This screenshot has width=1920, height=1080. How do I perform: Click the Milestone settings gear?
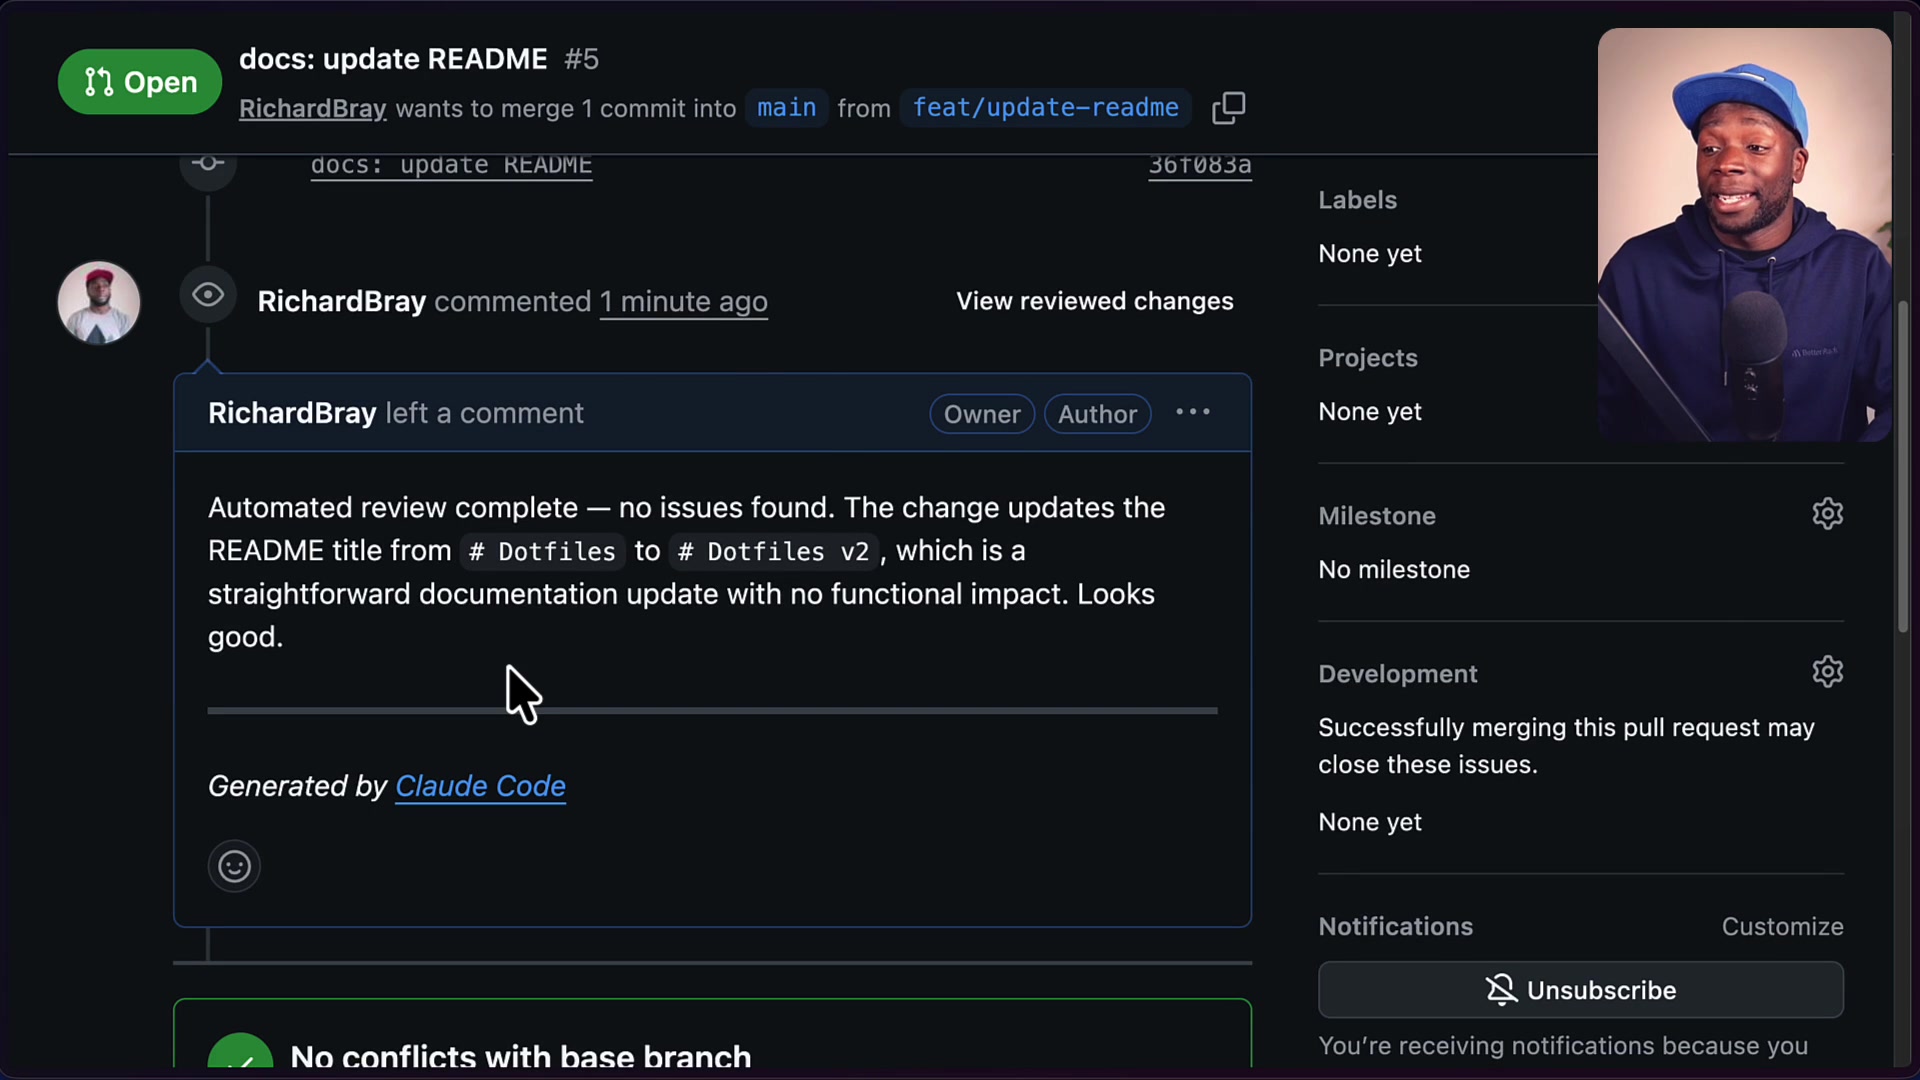1828,514
